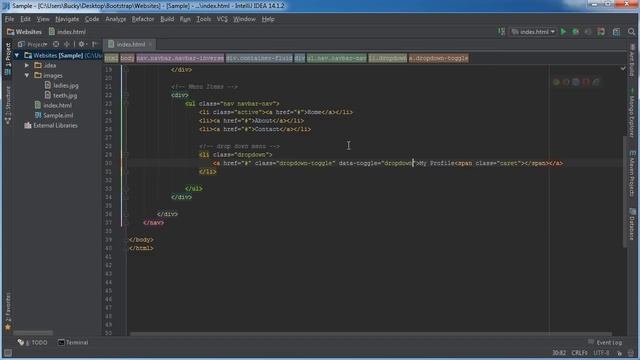
Task: Click the lock icon in status bar
Action: click(620, 353)
